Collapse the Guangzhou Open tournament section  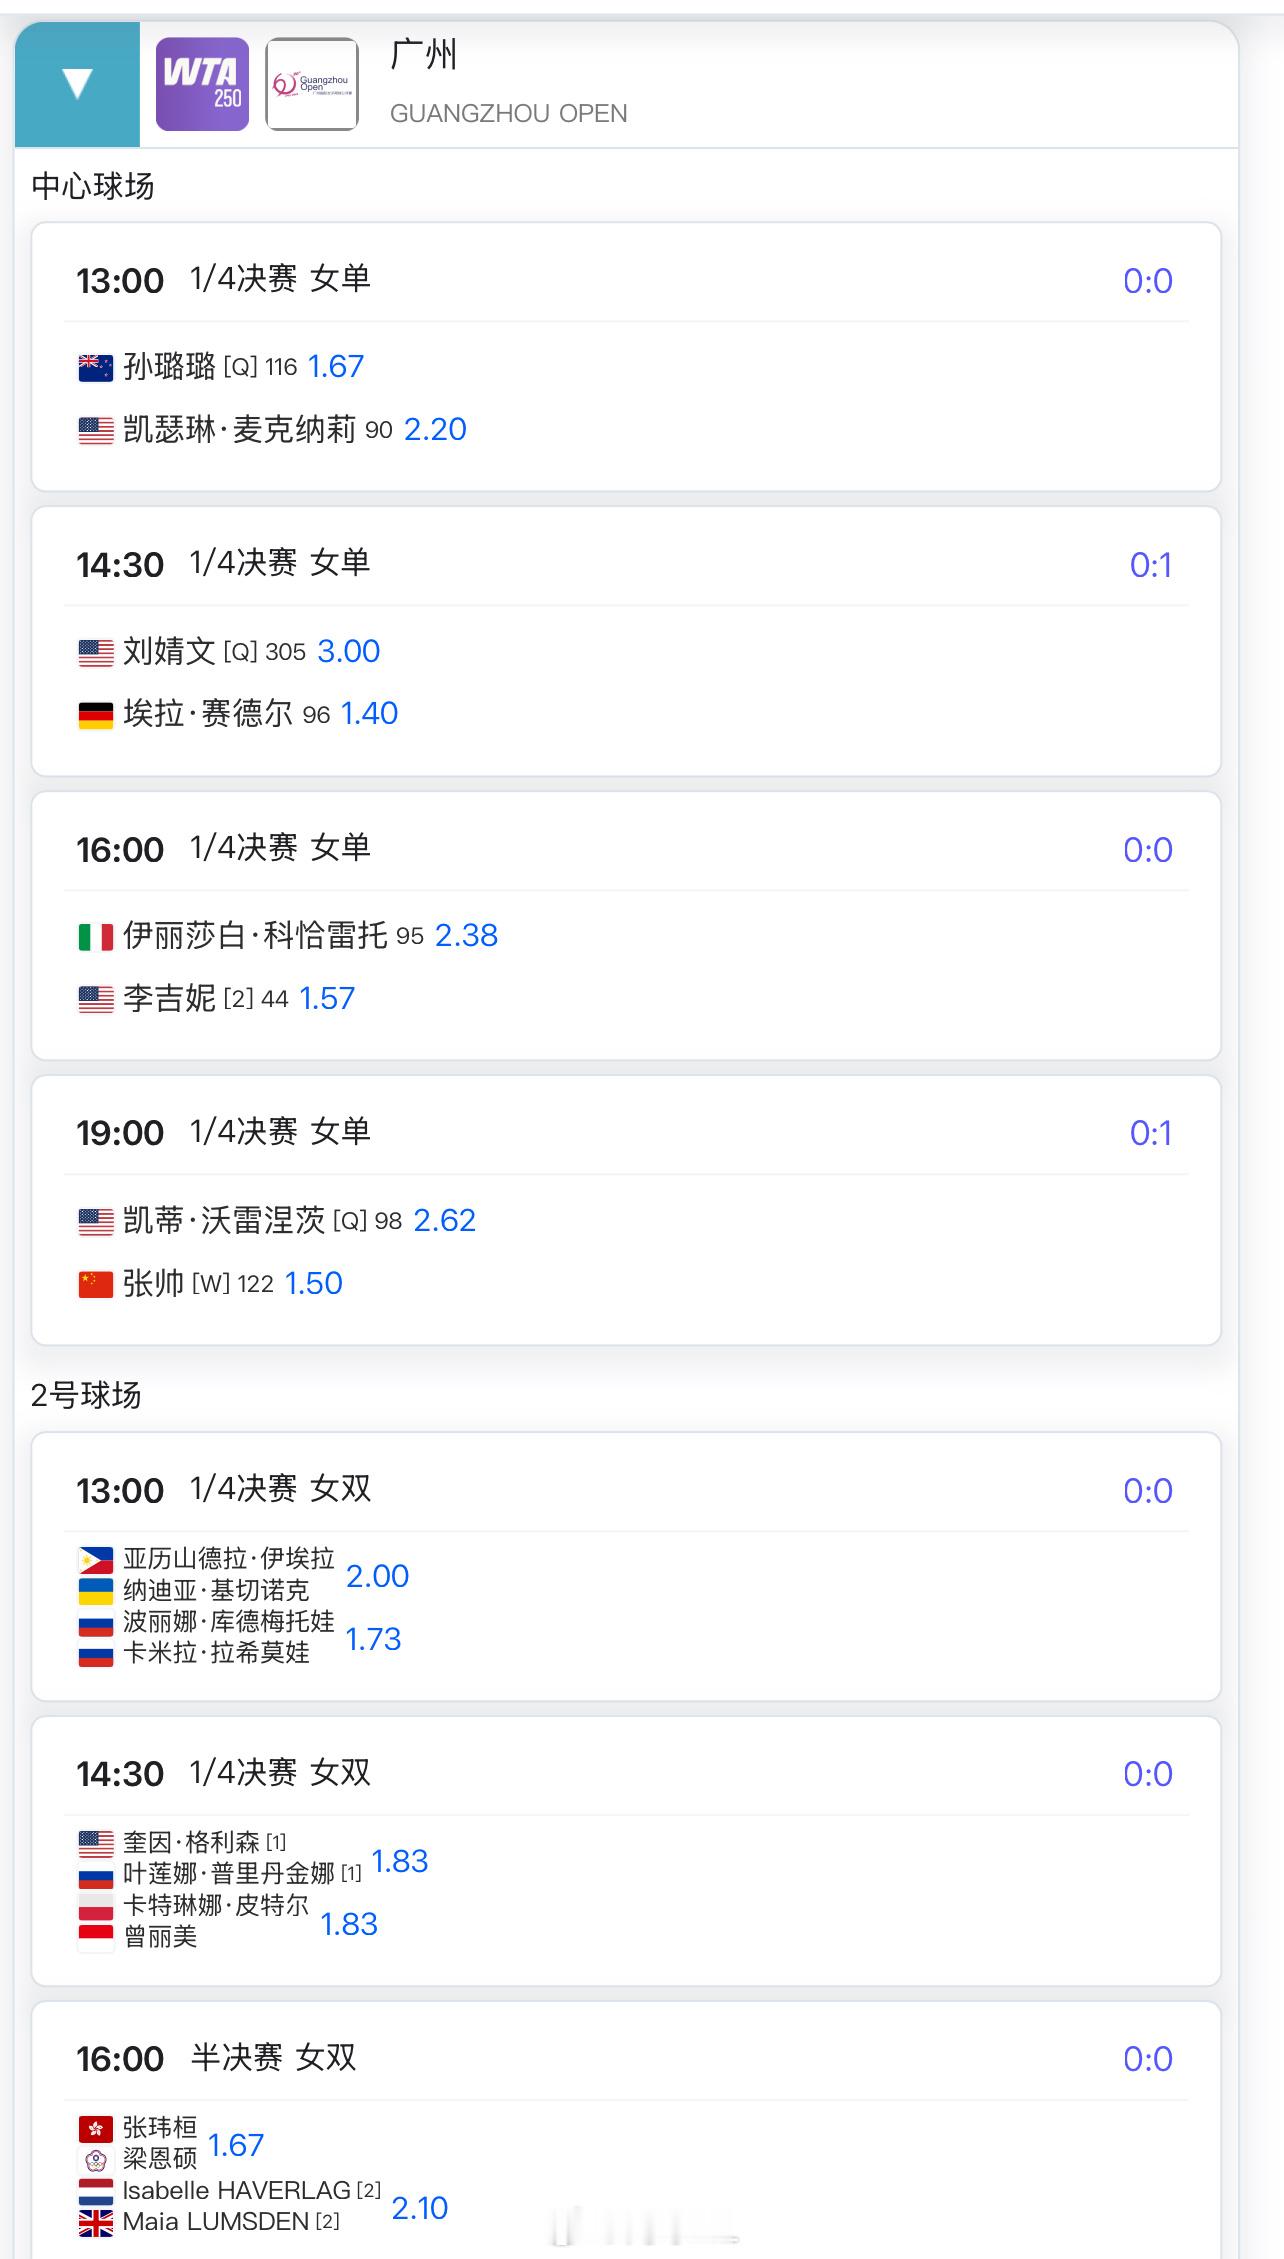tap(77, 84)
